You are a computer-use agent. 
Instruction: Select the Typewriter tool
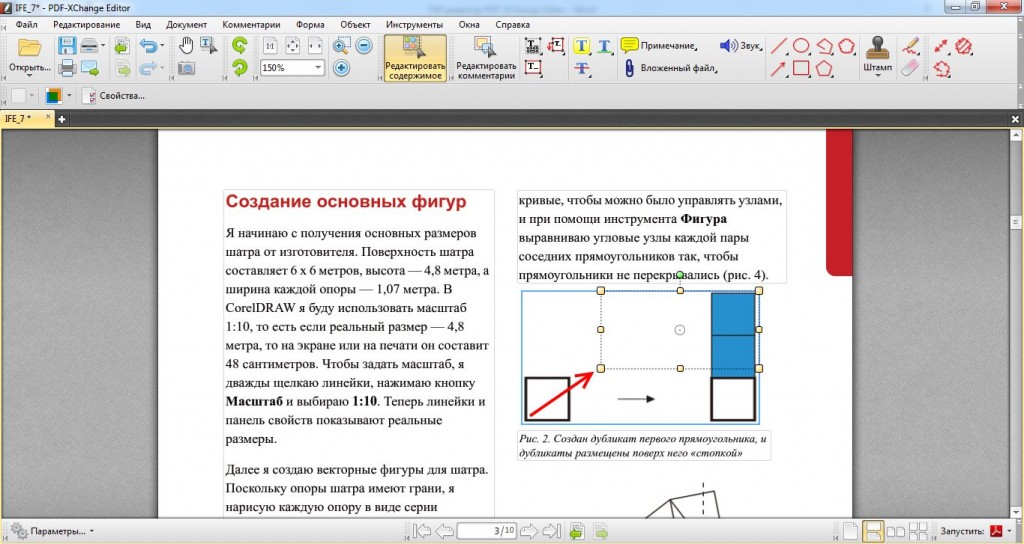pos(534,46)
